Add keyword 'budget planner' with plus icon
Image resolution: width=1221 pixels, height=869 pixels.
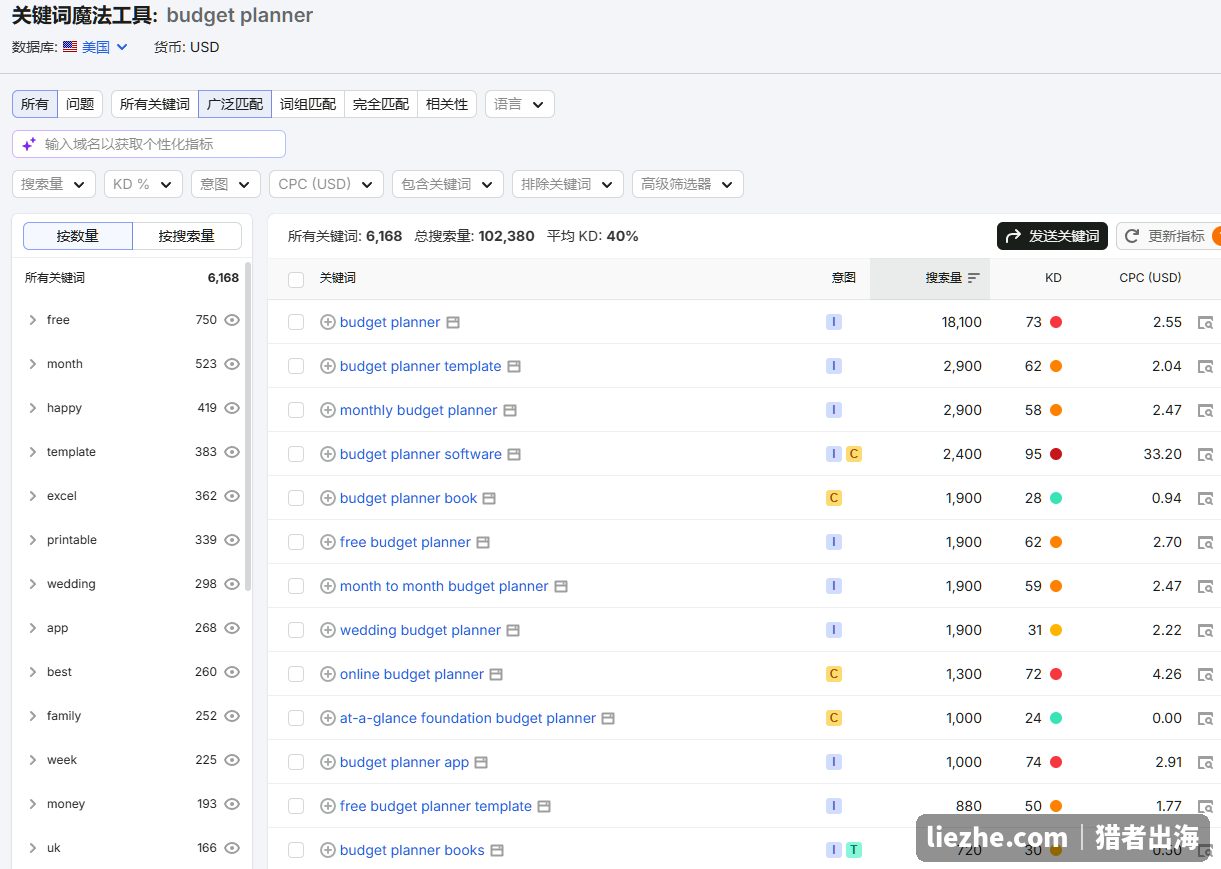click(327, 322)
